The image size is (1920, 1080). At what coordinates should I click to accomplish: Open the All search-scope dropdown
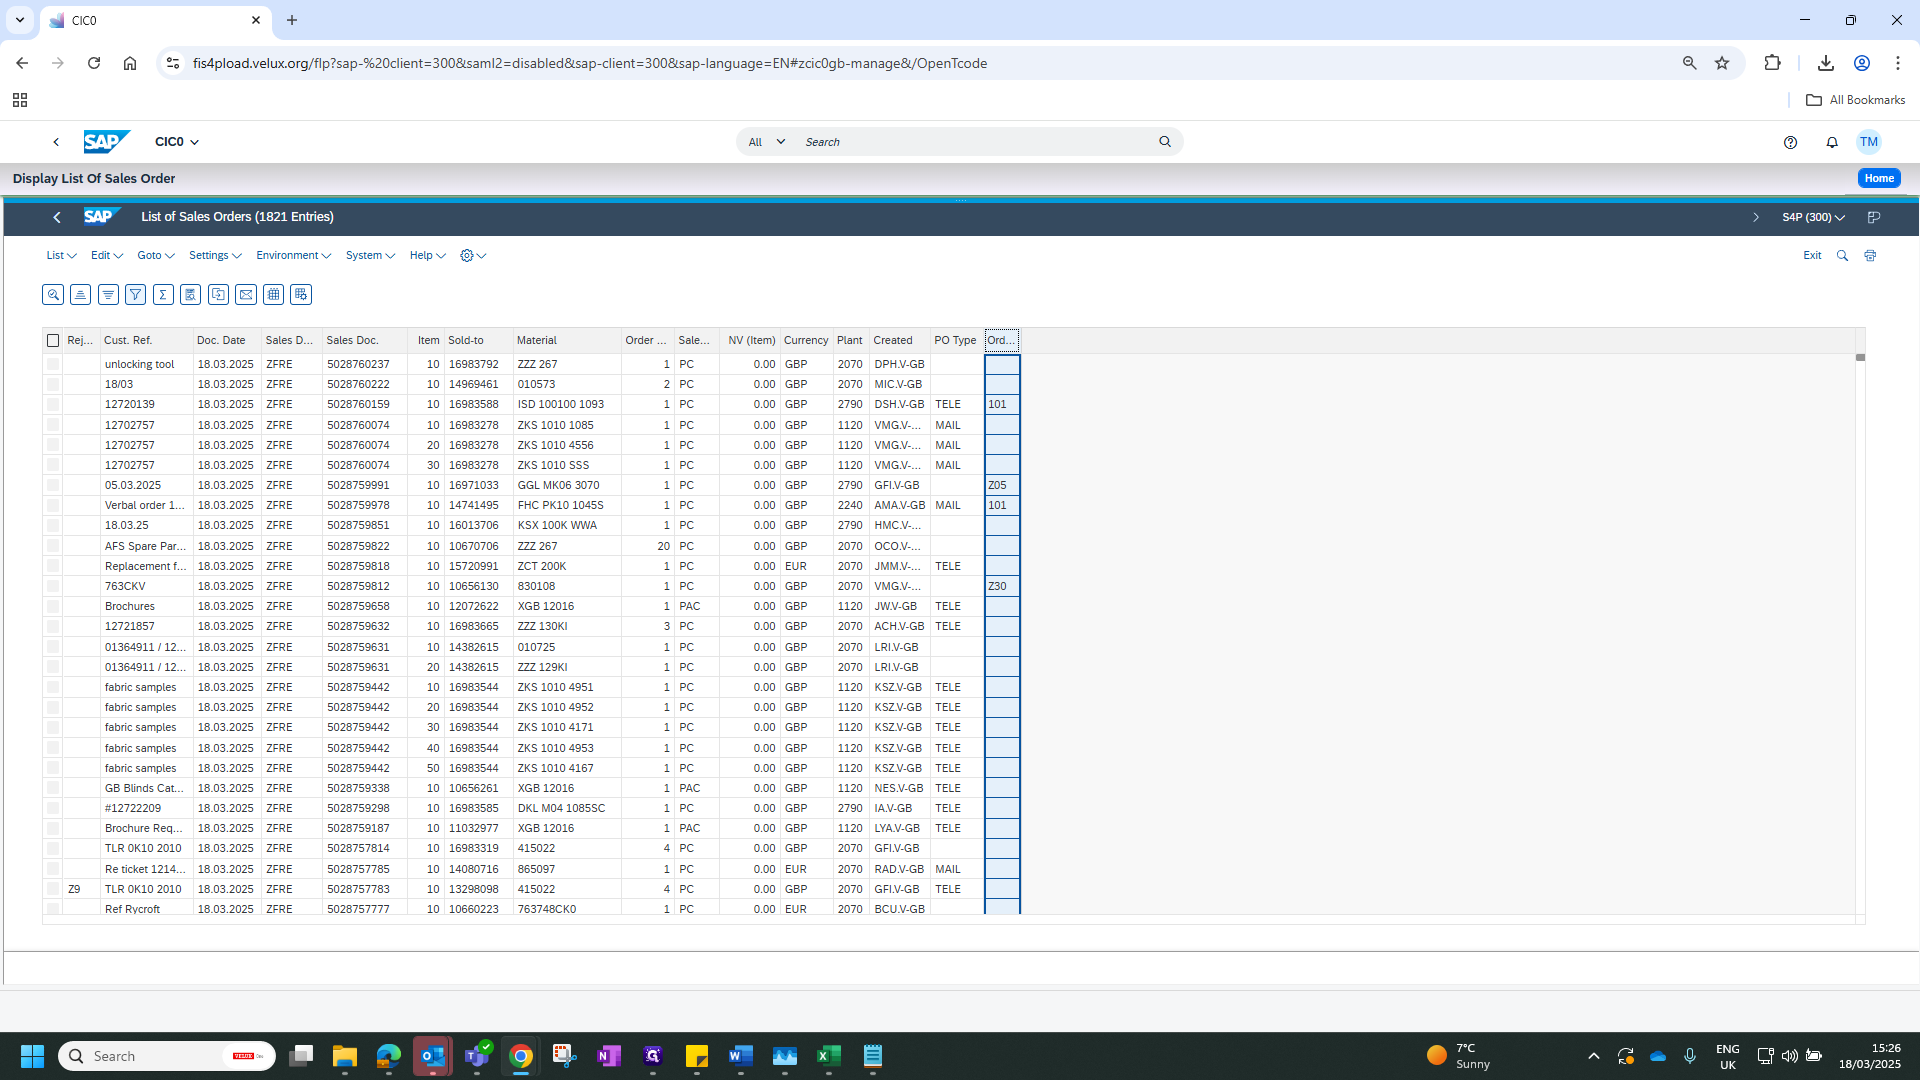coord(767,142)
